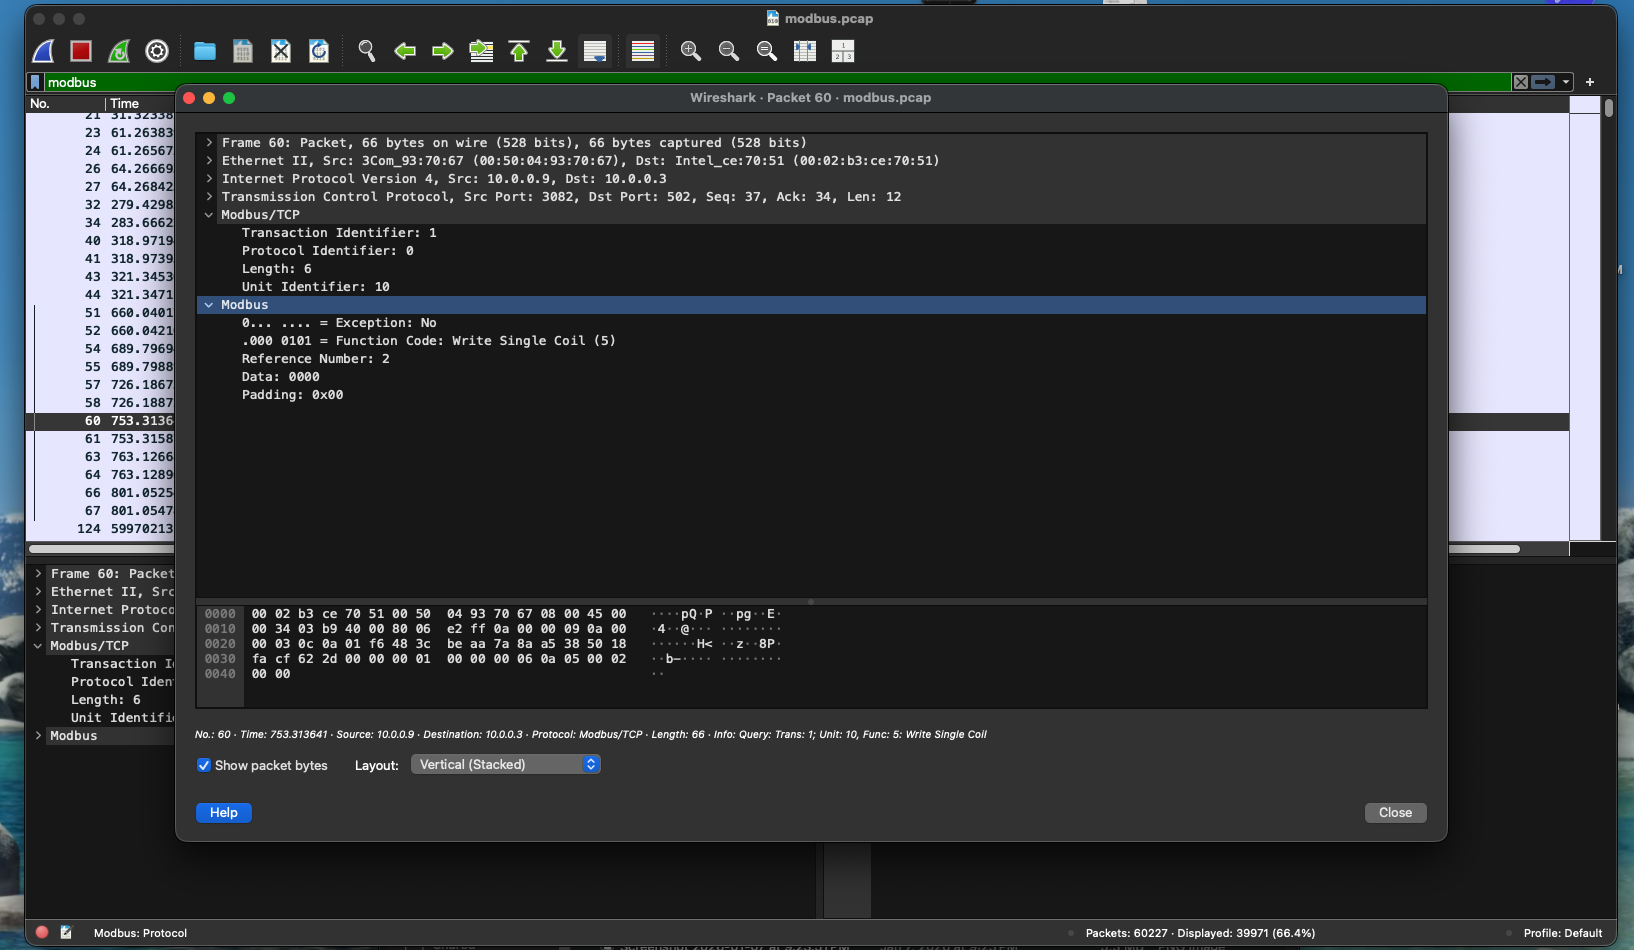Viewport: 1634px width, 950px height.
Task: Restart the current capture
Action: click(x=118, y=51)
